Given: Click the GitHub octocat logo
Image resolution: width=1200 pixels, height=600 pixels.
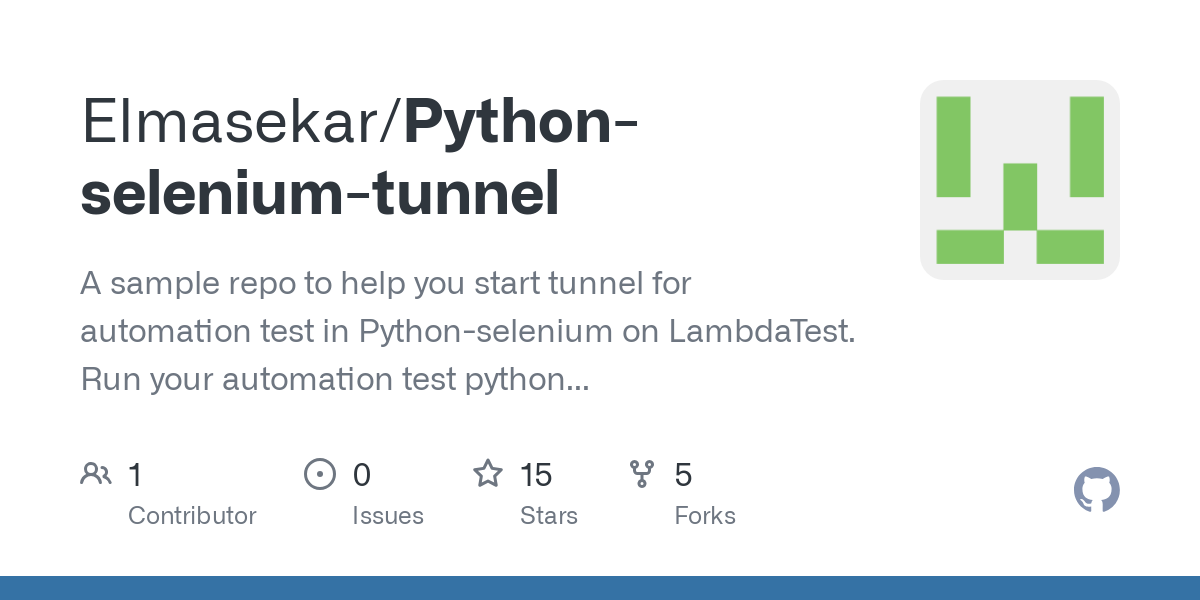Looking at the screenshot, I should (1096, 490).
